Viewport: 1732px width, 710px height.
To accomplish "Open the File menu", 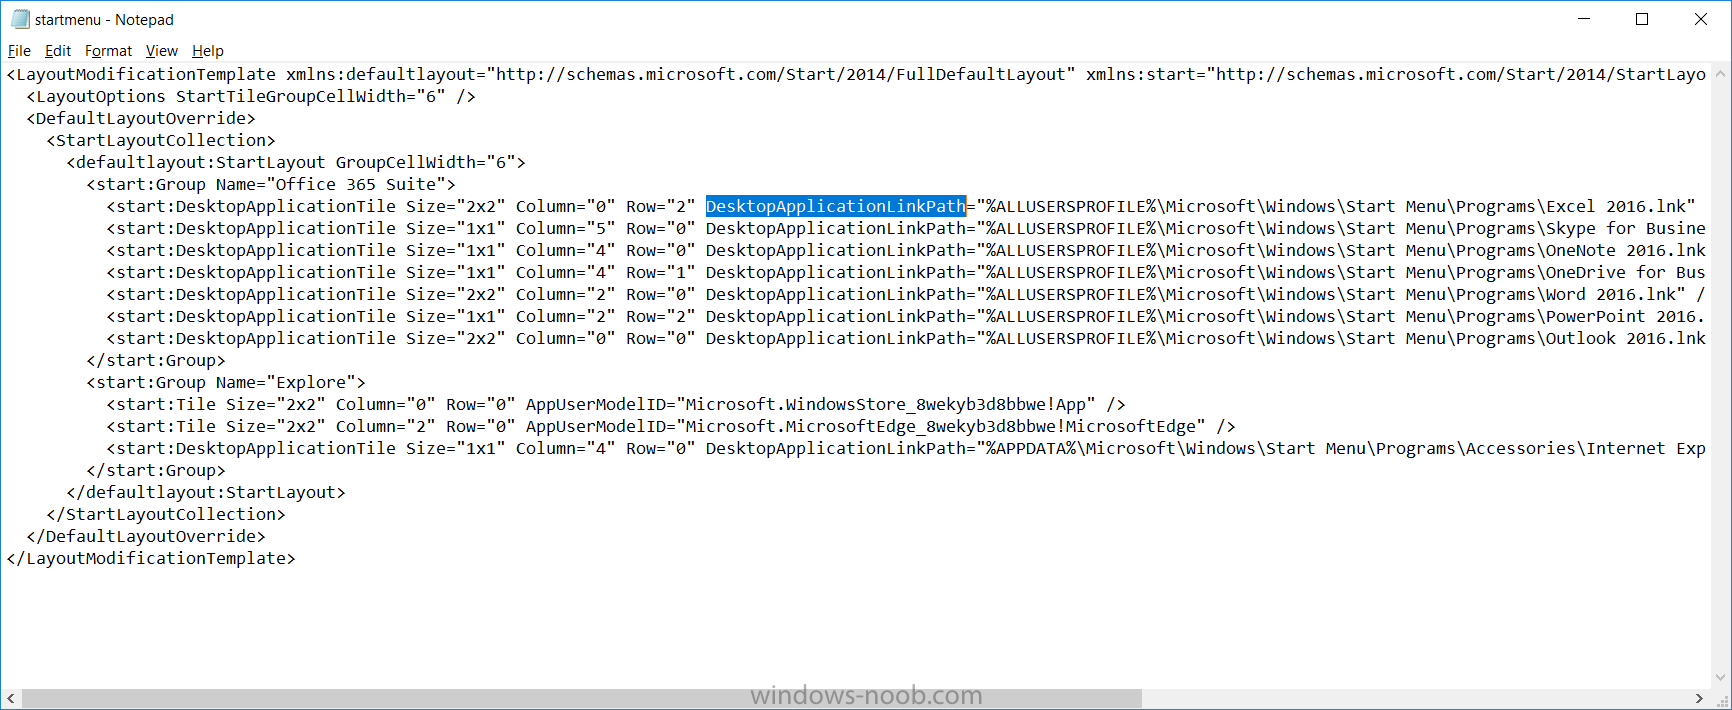I will (19, 51).
